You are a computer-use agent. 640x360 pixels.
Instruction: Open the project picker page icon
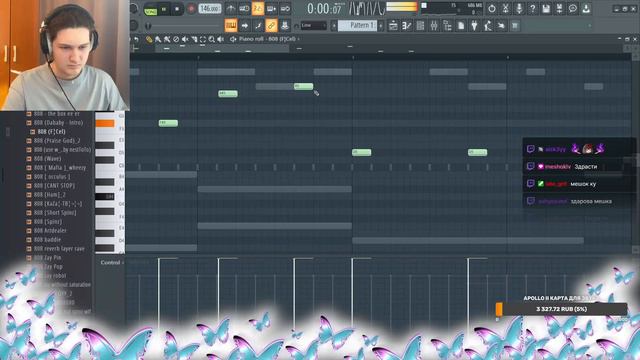[x=461, y=26]
